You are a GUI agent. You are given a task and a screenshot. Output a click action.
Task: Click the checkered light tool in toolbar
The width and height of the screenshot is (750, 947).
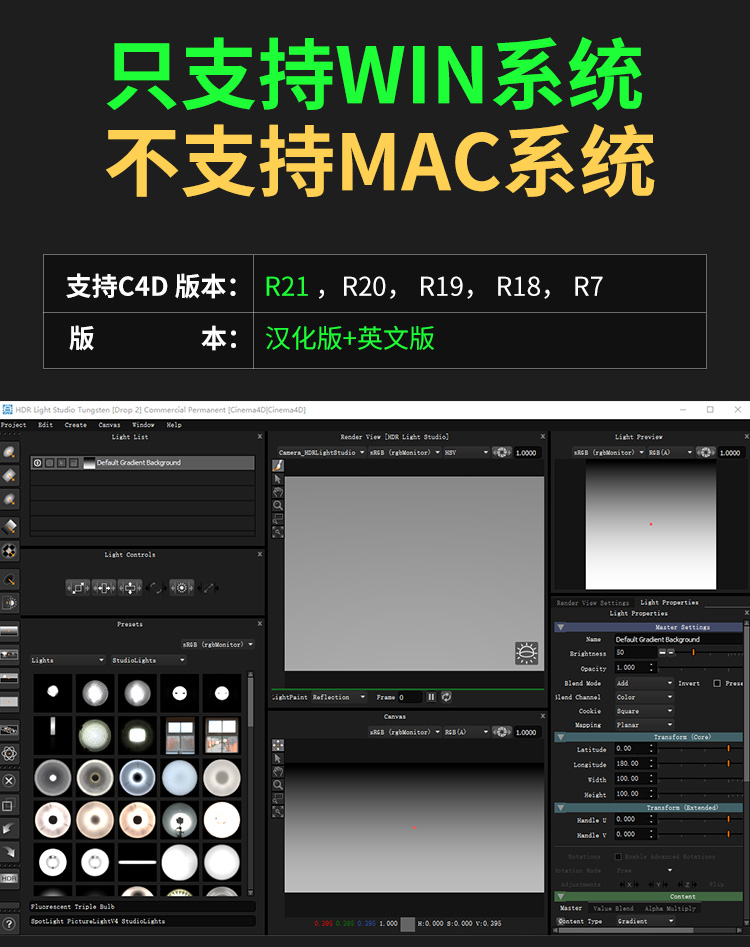(9, 551)
